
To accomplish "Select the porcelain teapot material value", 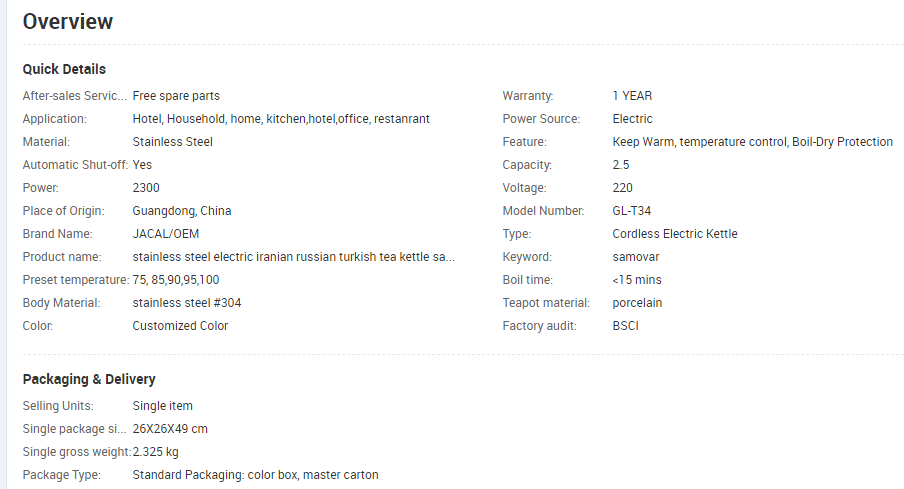I will pyautogui.click(x=637, y=303).
